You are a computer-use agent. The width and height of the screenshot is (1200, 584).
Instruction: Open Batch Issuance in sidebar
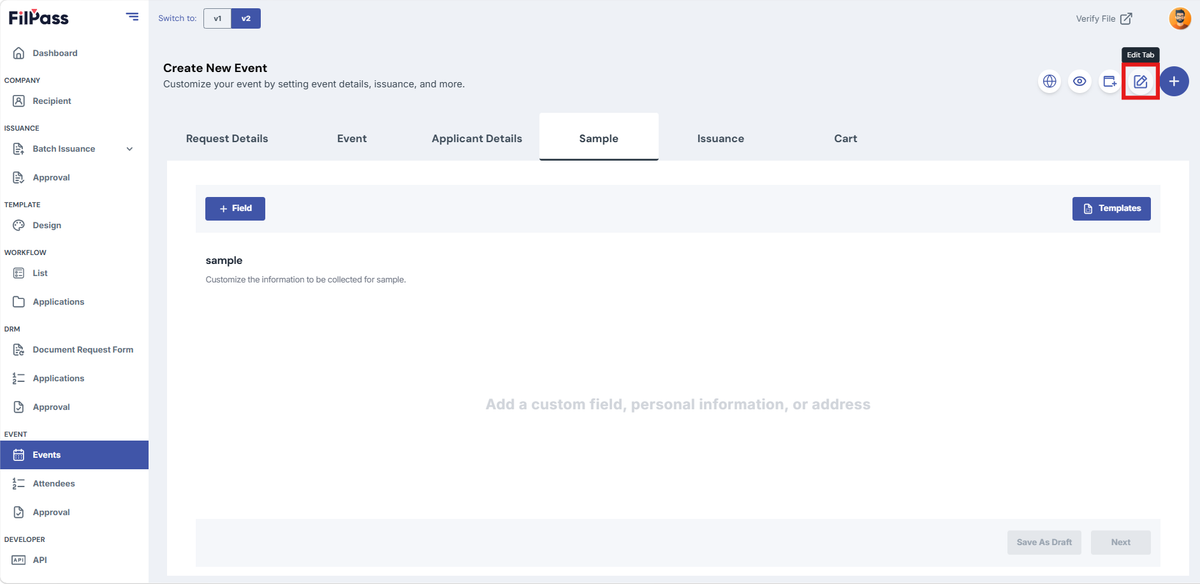click(64, 149)
